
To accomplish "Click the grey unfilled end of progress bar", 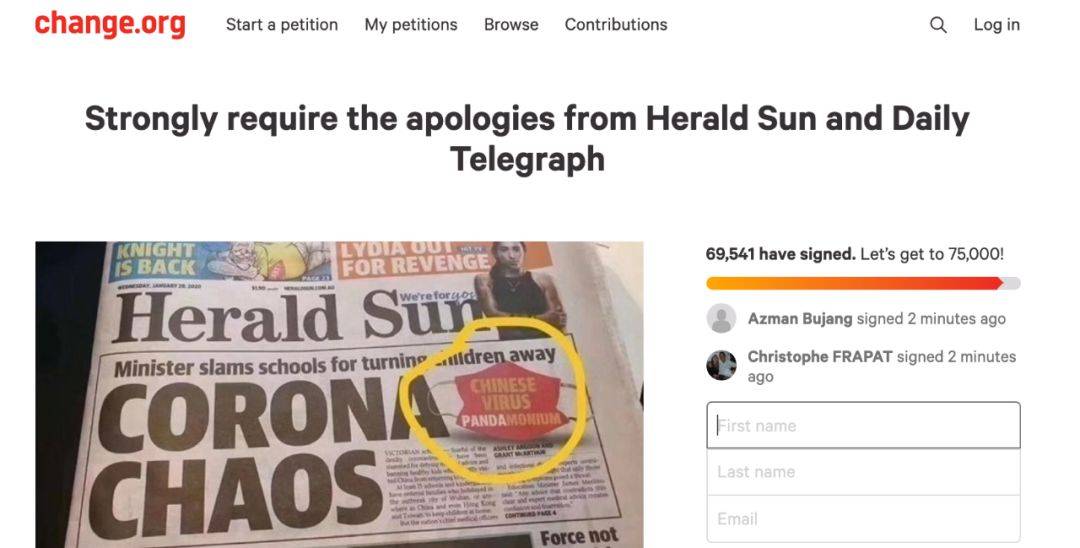I will click(x=1011, y=283).
